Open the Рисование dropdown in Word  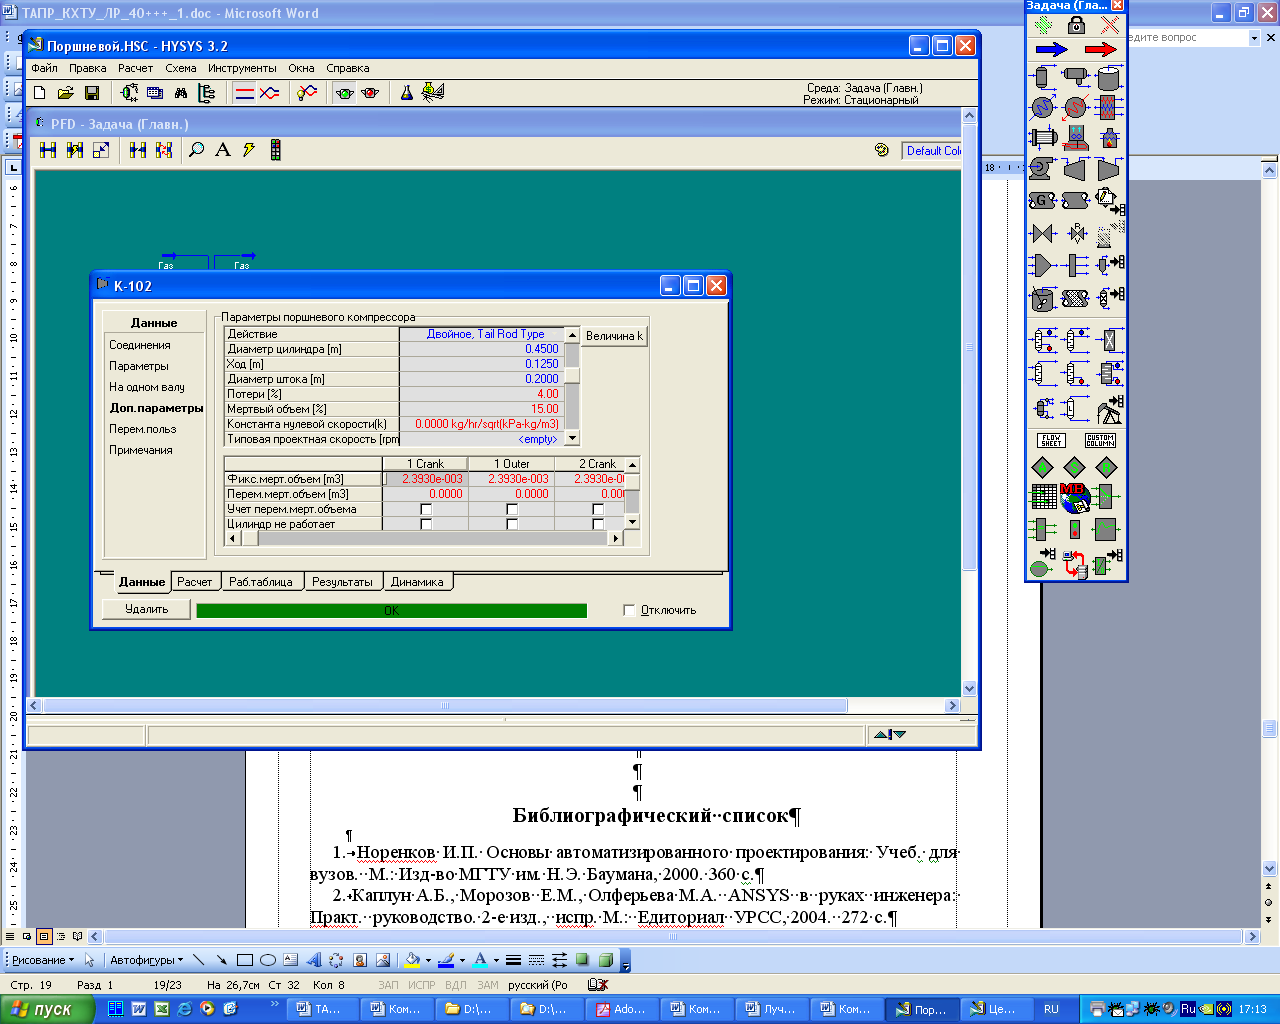tap(43, 960)
